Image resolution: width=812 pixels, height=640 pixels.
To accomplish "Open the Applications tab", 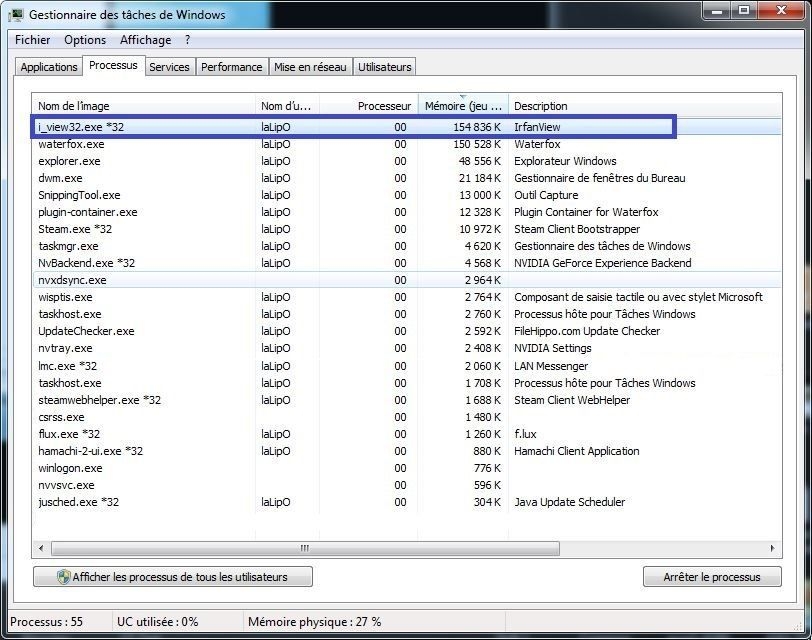I will 48,66.
